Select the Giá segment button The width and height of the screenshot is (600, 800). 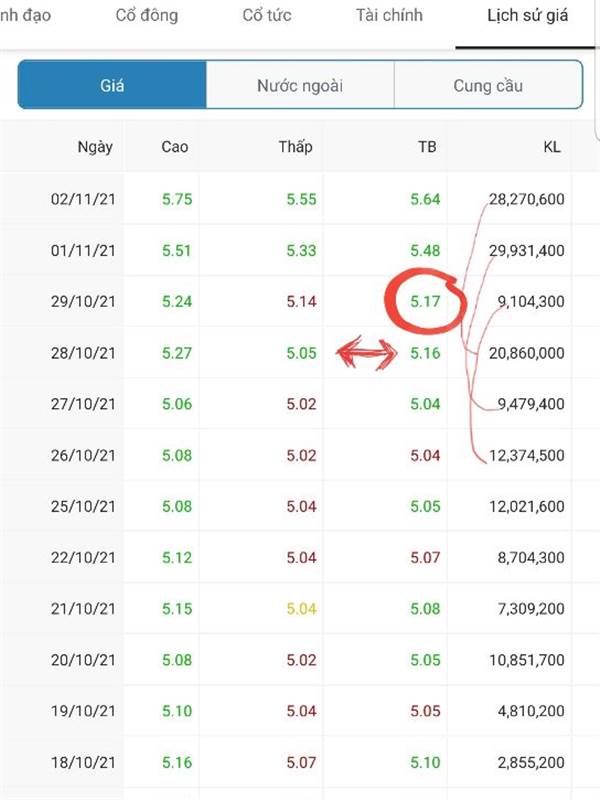(x=112, y=85)
